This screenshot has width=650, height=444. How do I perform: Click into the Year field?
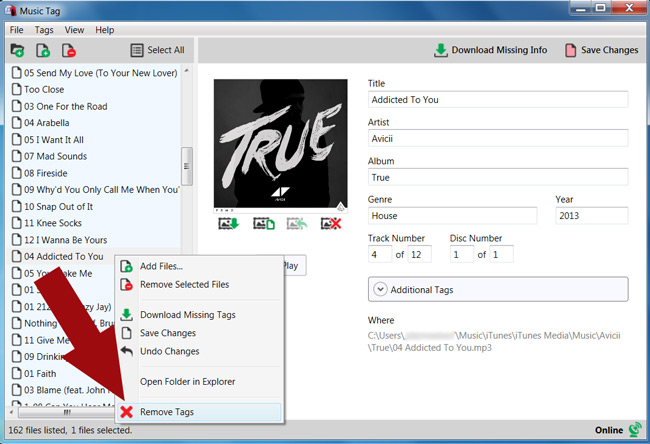(592, 216)
